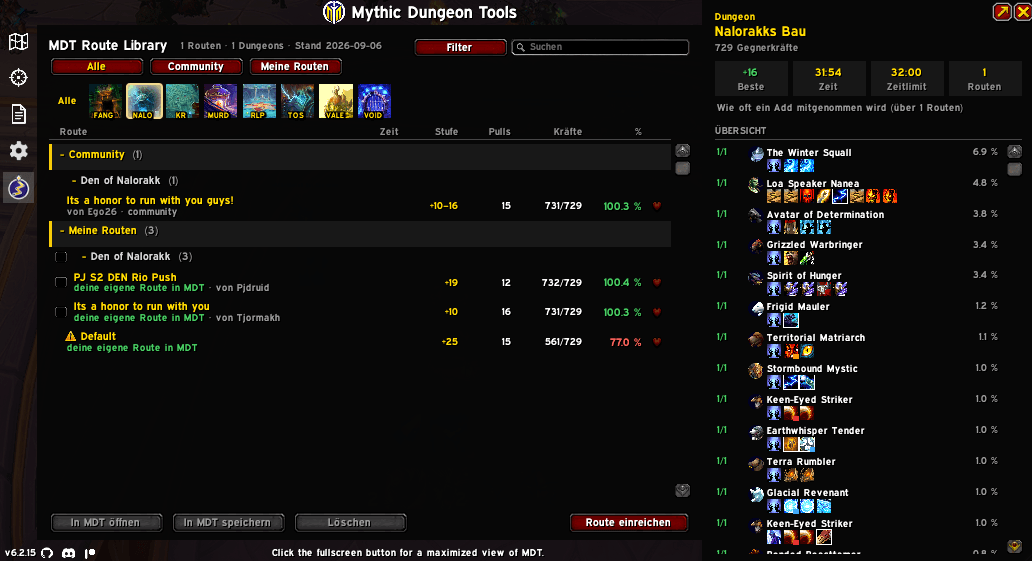Open the map view sidebar icon

[18, 41]
